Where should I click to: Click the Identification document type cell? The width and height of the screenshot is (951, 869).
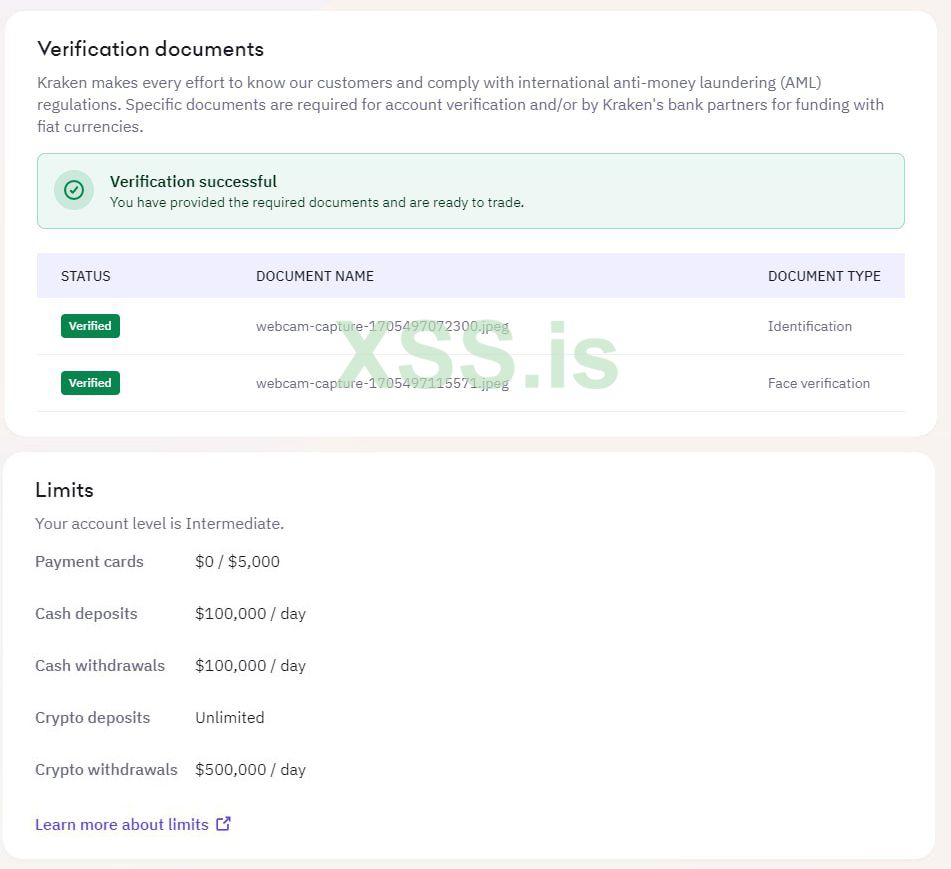click(810, 326)
